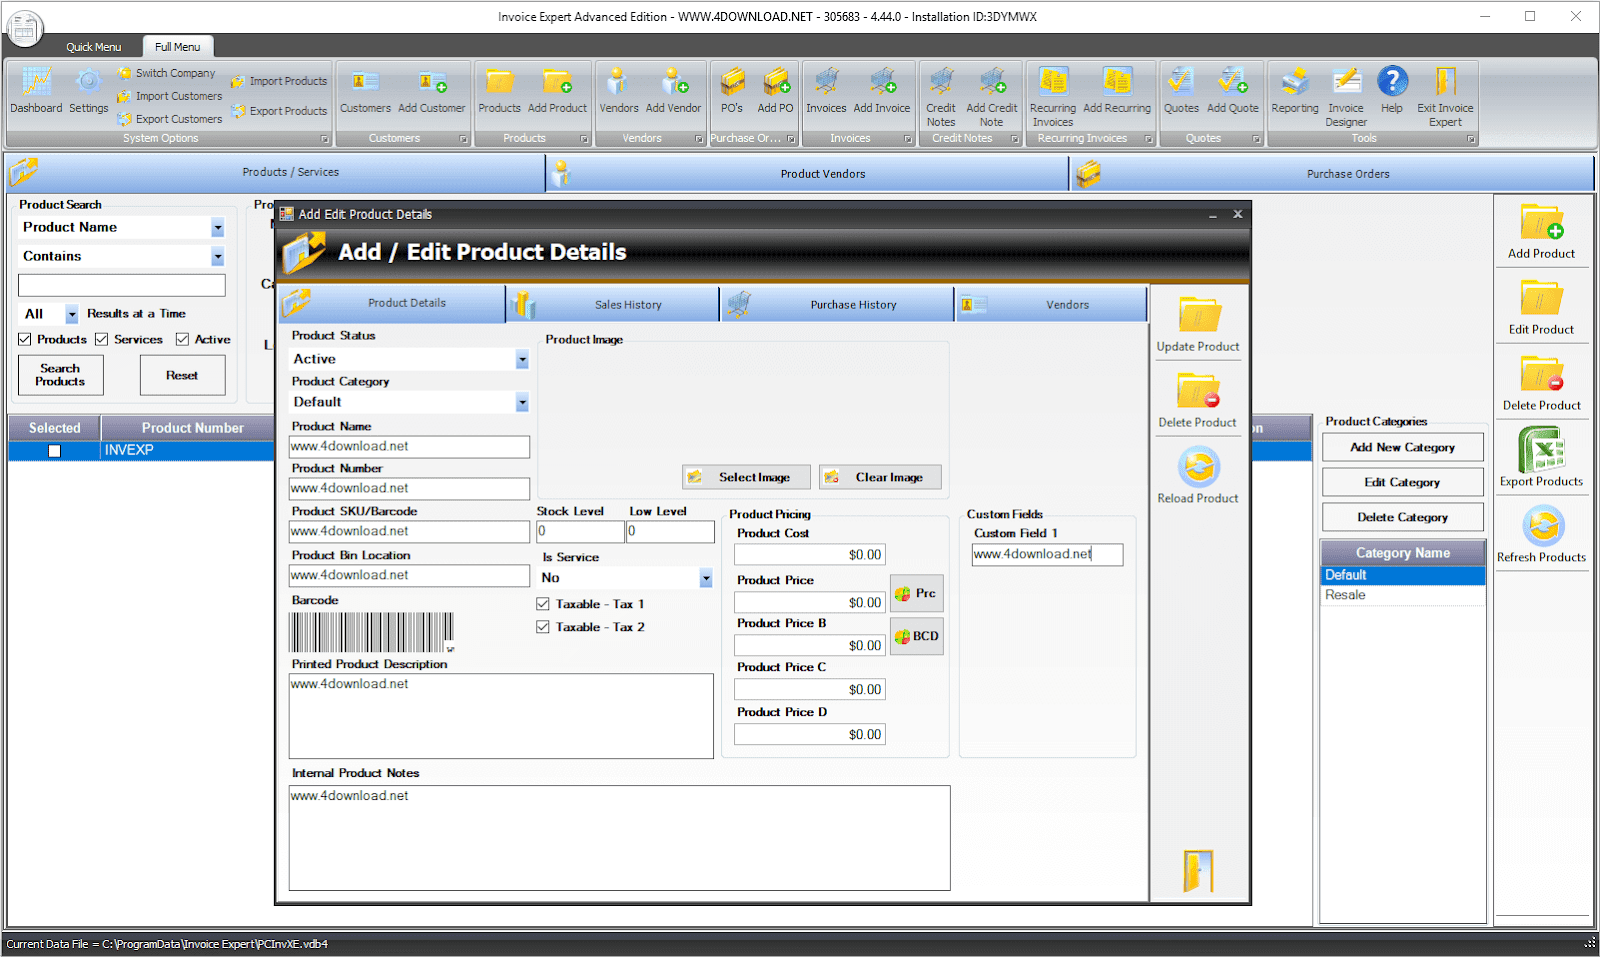Click the Custom Field 1 input
This screenshot has height=957, width=1600.
(x=1047, y=554)
